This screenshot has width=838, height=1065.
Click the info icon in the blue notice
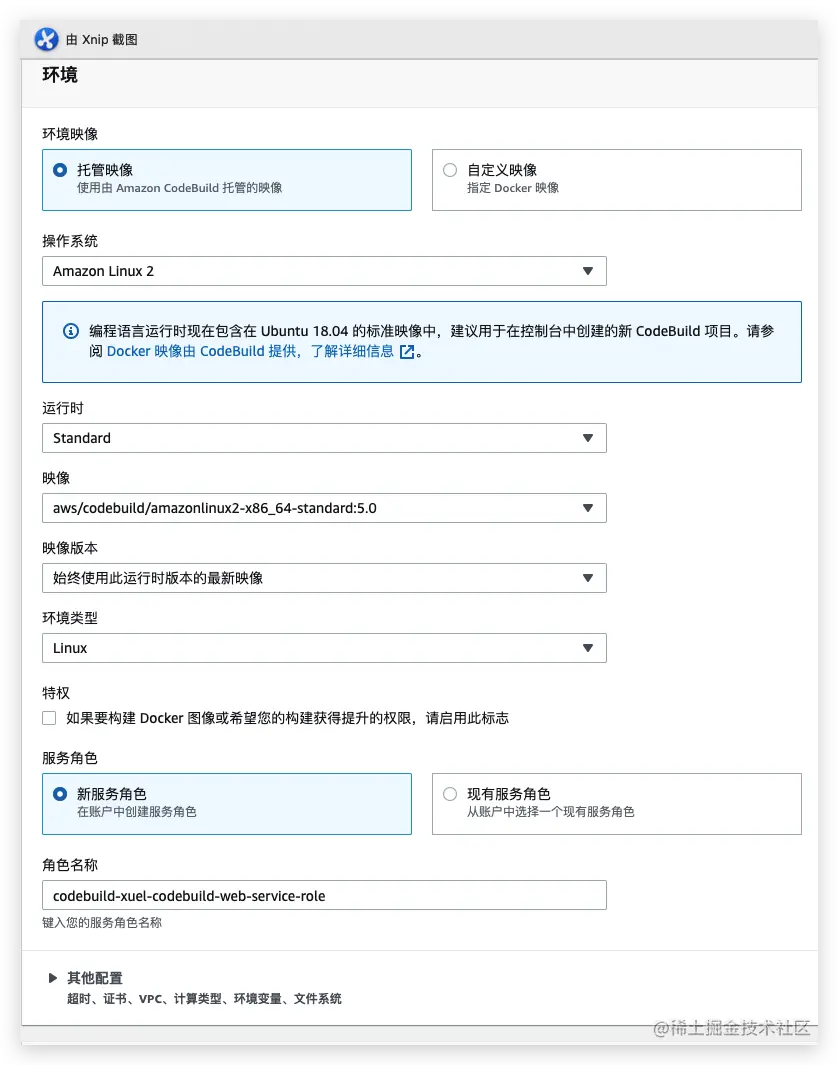click(71, 331)
